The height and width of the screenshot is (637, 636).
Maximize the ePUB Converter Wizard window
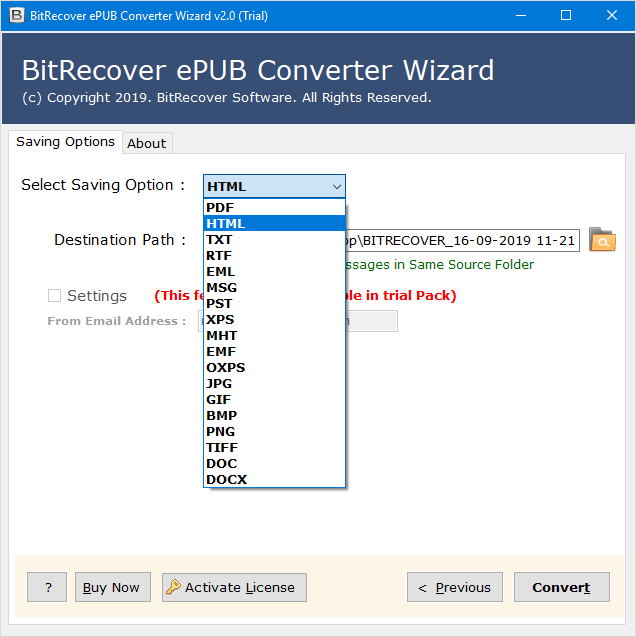(x=566, y=15)
